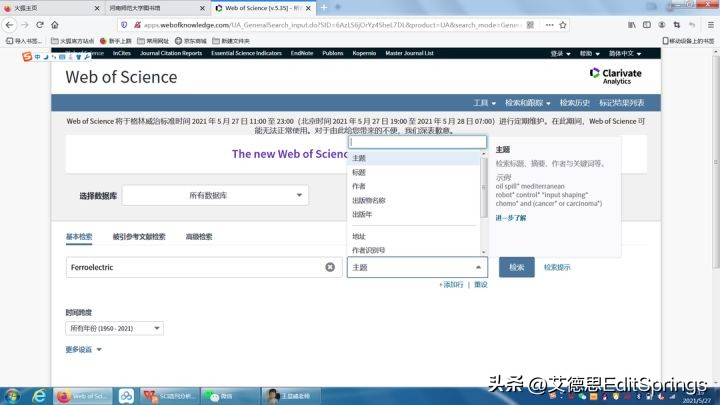Click the browser address bar URL

click(332, 25)
